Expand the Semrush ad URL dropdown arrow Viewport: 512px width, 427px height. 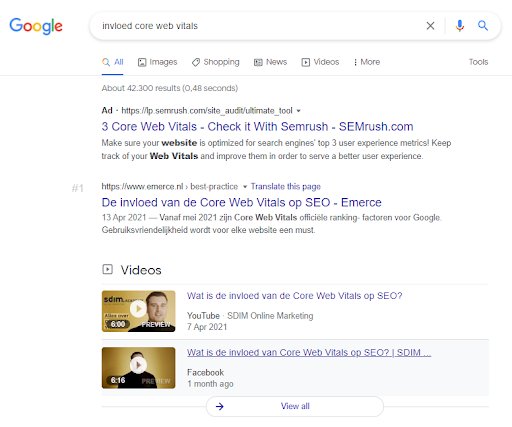(x=299, y=111)
